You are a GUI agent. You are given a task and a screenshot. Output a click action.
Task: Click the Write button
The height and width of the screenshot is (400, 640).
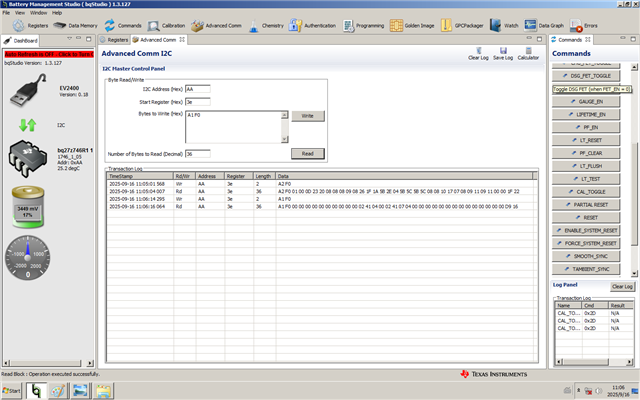(308, 116)
